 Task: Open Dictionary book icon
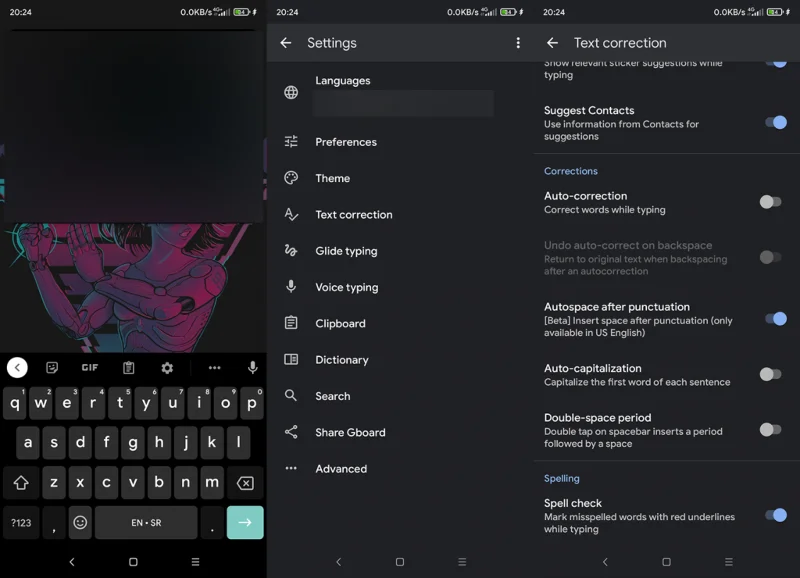click(x=291, y=359)
